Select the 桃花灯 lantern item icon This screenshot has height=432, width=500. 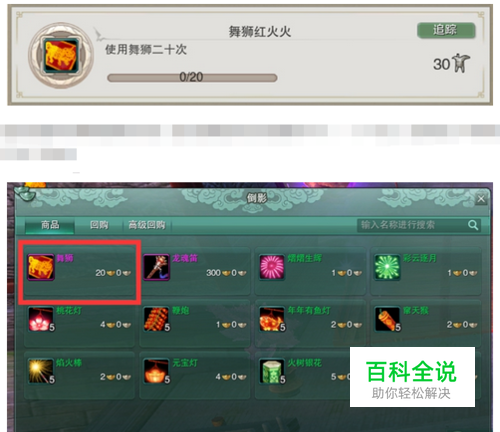tap(41, 319)
